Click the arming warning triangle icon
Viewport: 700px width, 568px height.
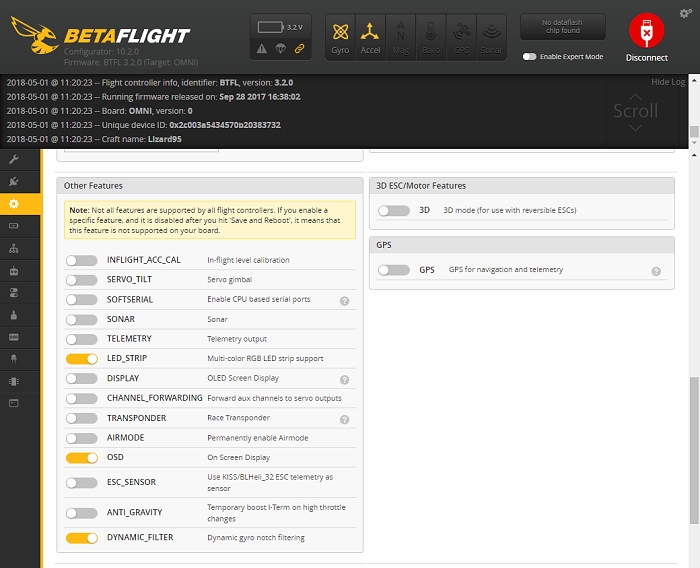[262, 48]
